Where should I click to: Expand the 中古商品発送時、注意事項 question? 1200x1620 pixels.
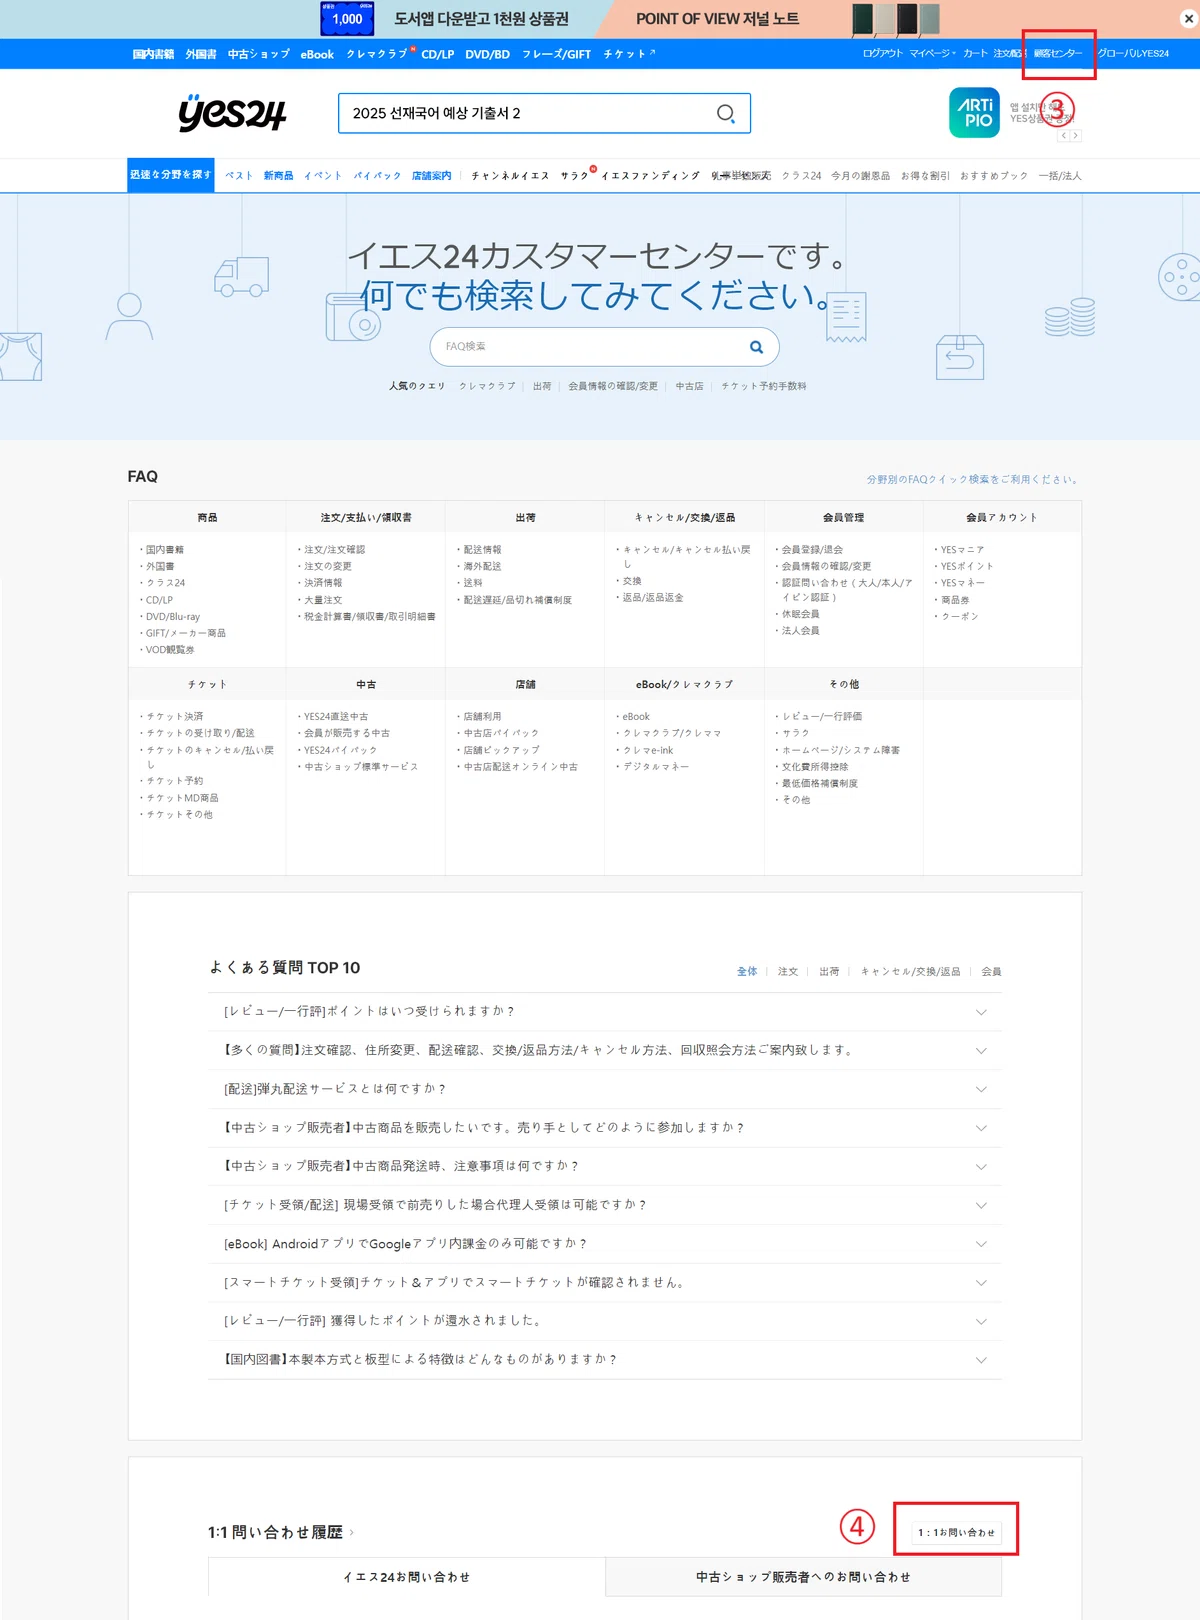tap(604, 1166)
